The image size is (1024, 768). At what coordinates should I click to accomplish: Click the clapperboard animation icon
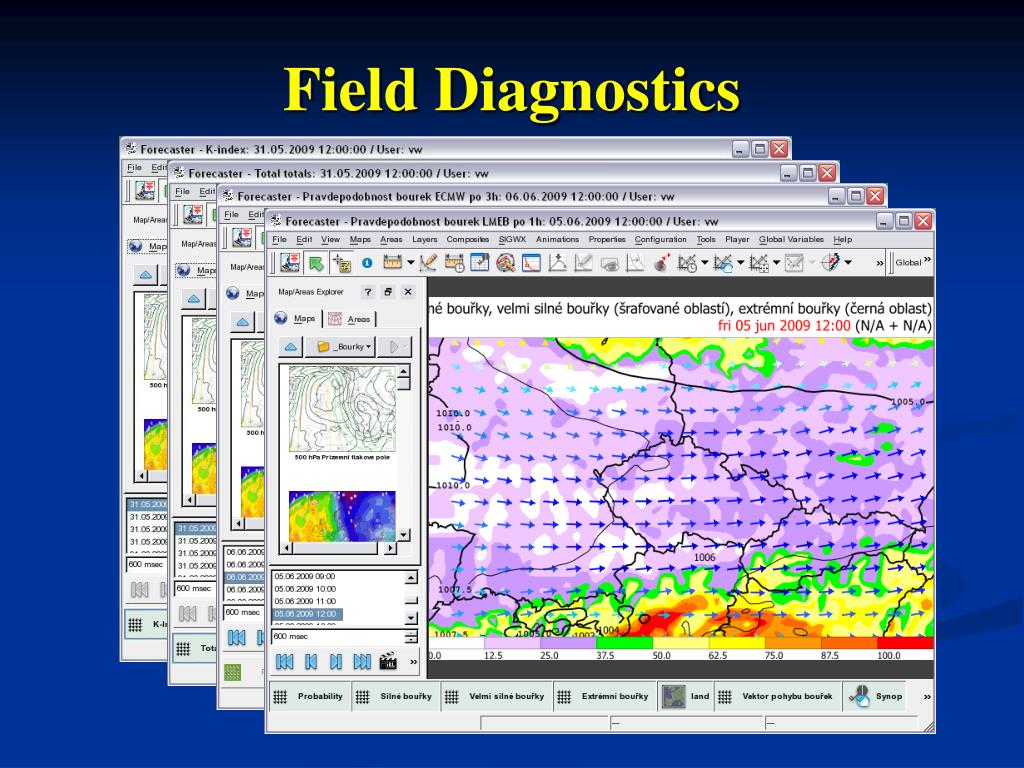click(x=388, y=662)
